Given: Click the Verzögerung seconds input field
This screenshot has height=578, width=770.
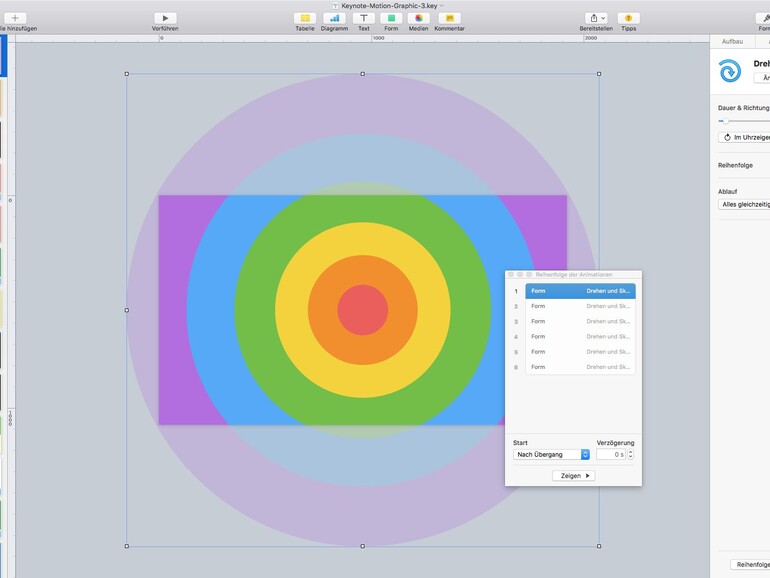Looking at the screenshot, I should click(610, 454).
